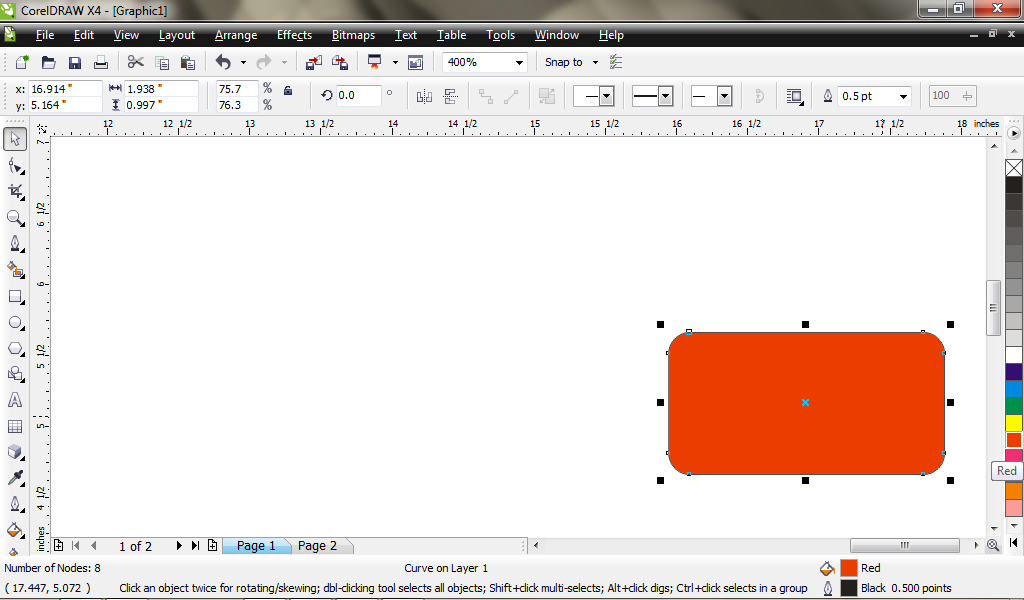Select the Text tool

click(15, 400)
